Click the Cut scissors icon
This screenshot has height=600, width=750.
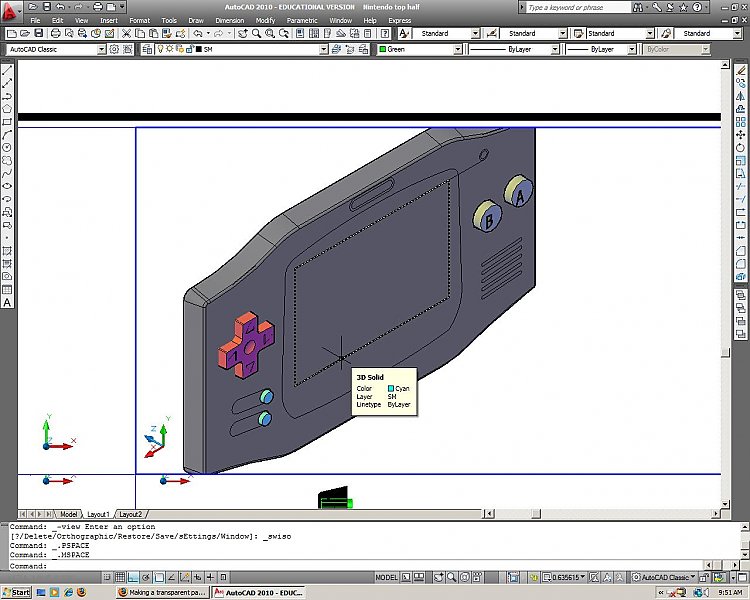click(126, 33)
